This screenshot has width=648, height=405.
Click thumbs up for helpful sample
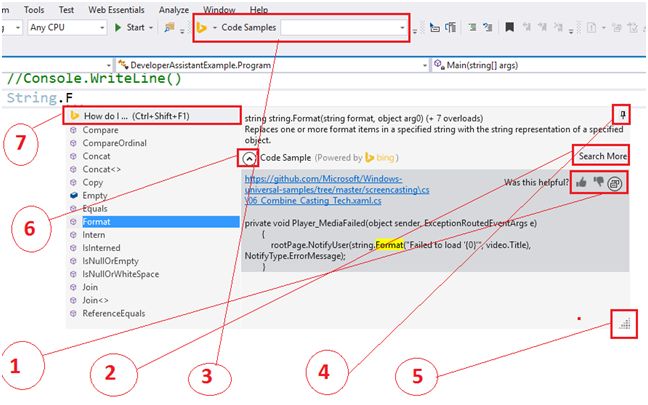[x=581, y=182]
